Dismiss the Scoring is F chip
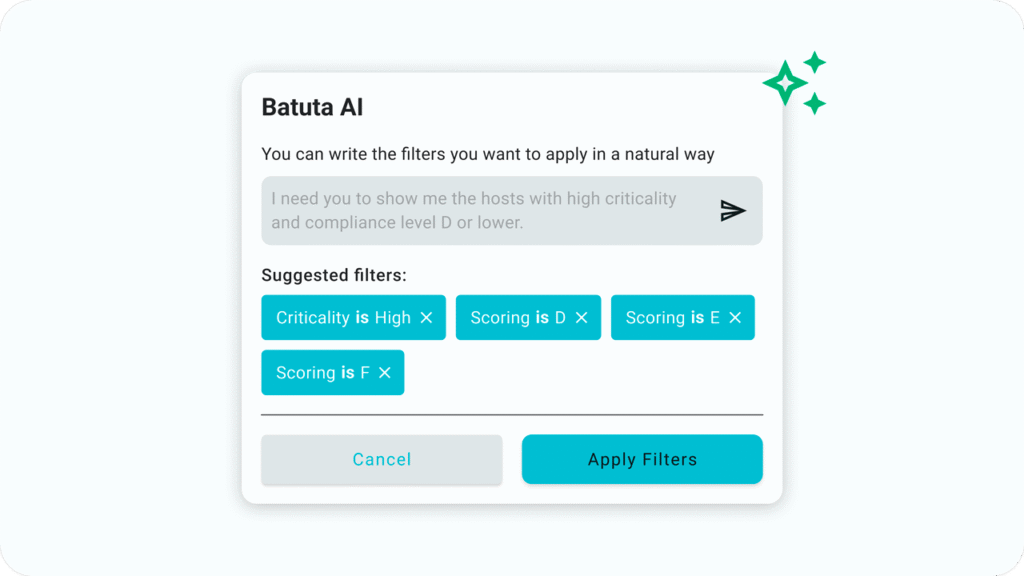This screenshot has width=1024, height=576. click(x=384, y=373)
